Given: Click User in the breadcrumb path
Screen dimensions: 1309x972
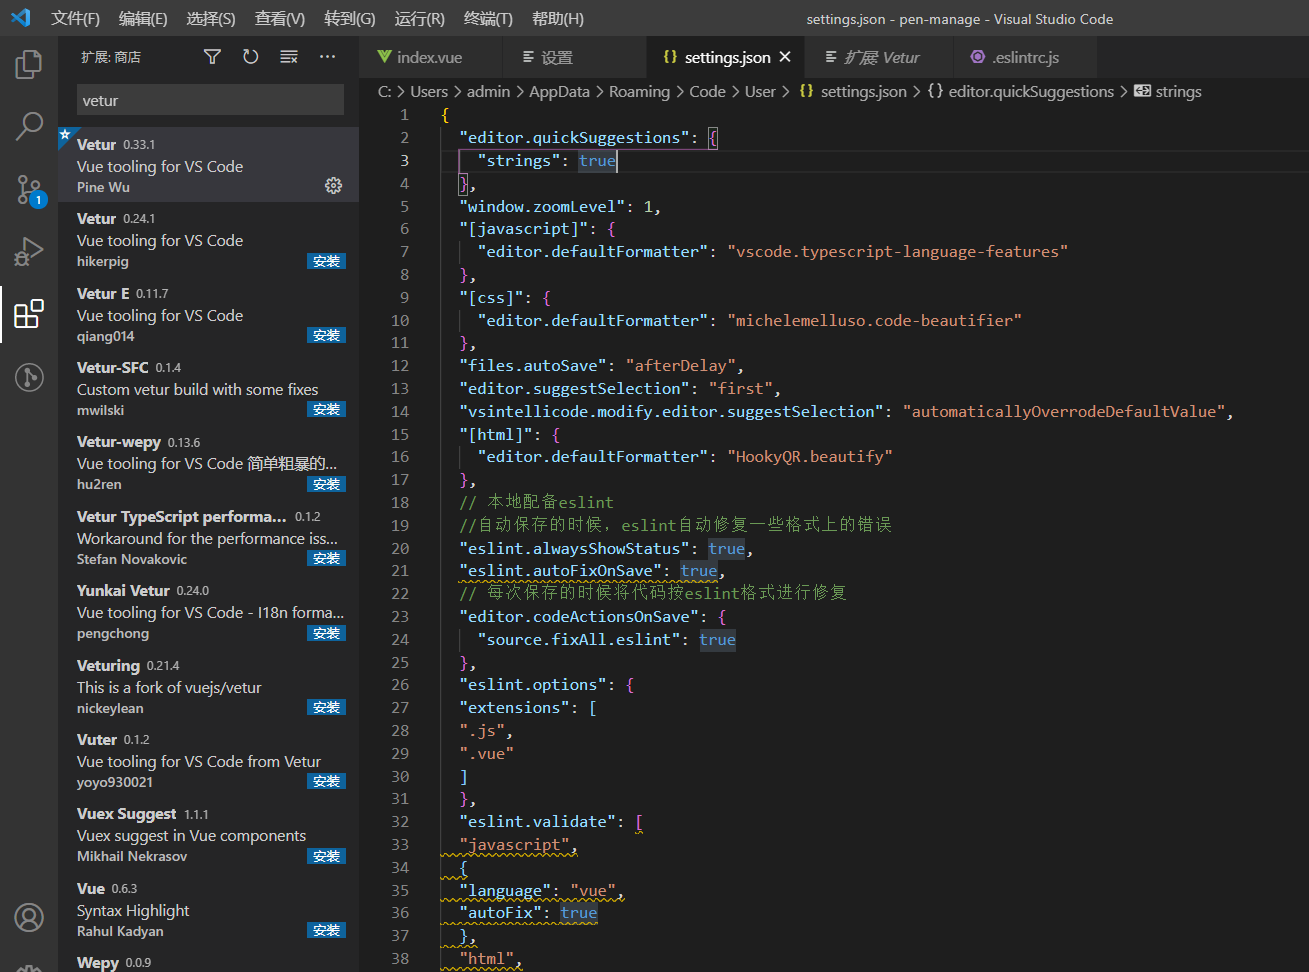Looking at the screenshot, I should point(760,91).
